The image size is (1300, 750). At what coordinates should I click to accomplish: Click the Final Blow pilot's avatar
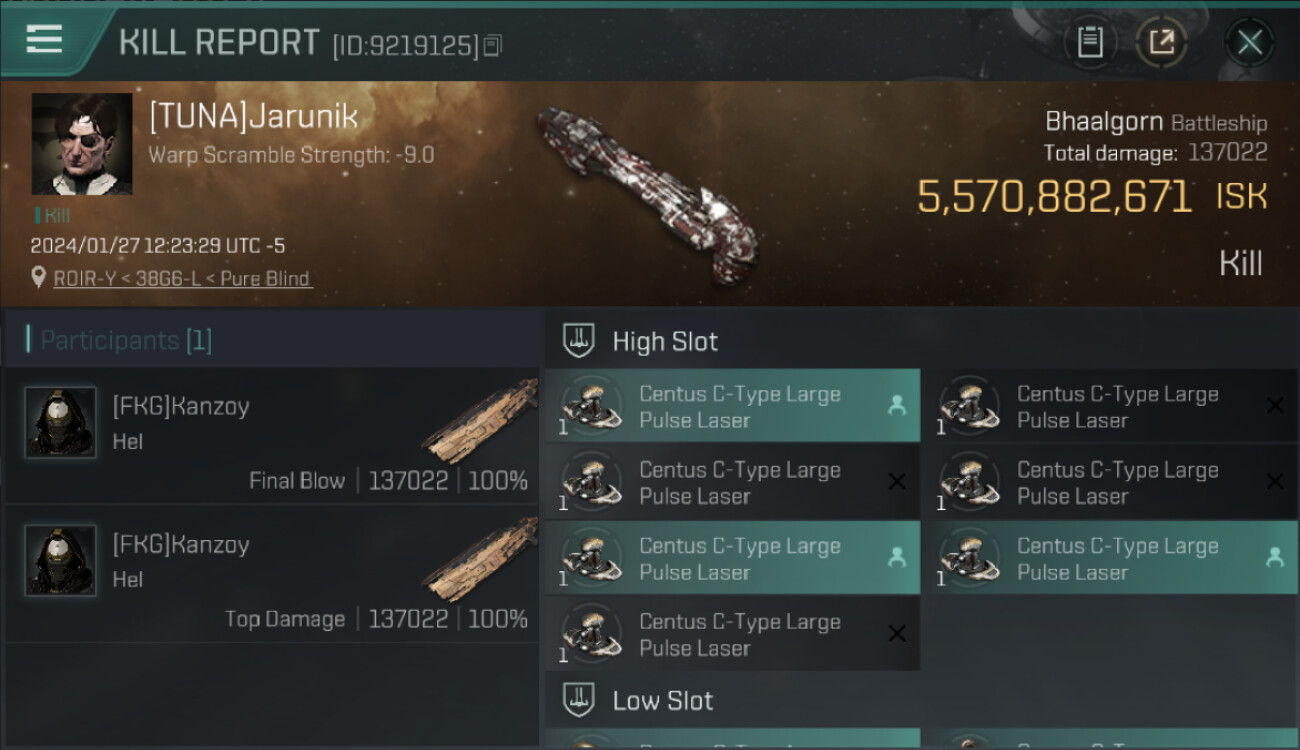[x=61, y=423]
